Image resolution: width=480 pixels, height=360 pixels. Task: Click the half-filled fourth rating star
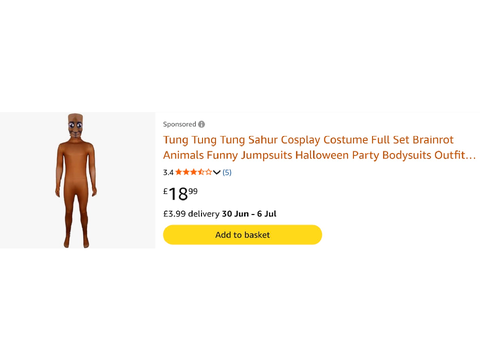point(201,172)
